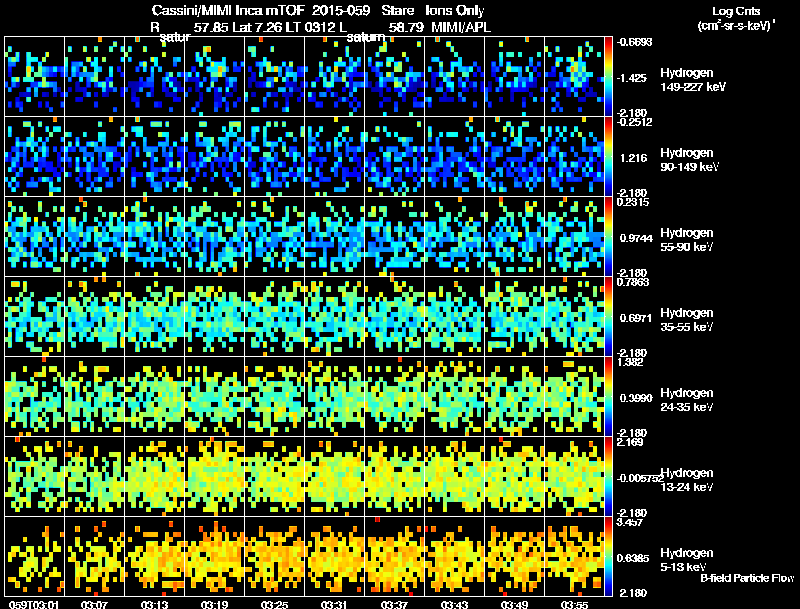Select the 'Lat 7.26' header value
Image resolution: width=800 pixels, height=609 pixels.
255,28
